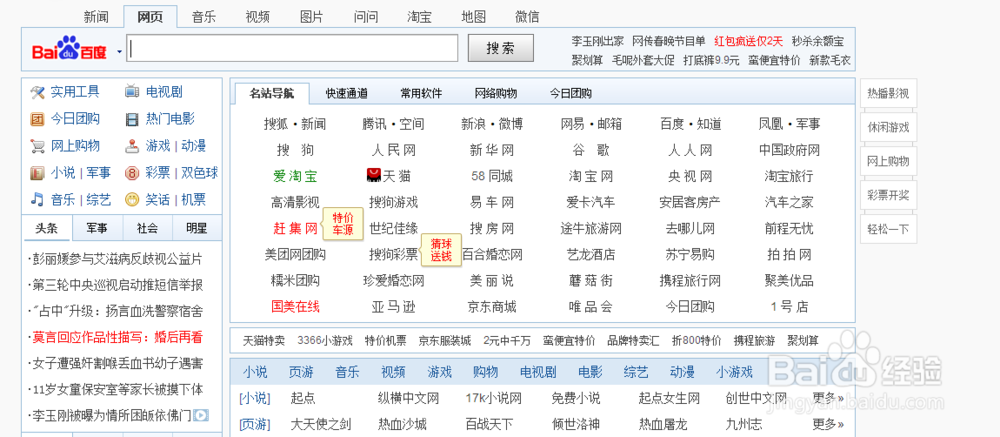
Task: Click the 猜球送钱 tooltip badge
Action: pos(441,251)
